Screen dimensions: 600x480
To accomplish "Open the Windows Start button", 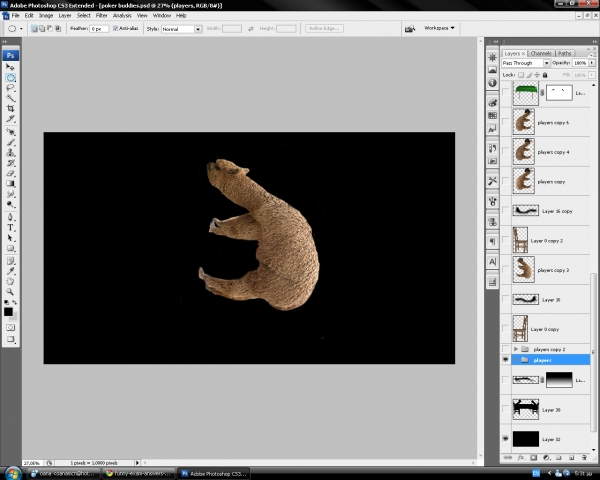I will coord(13,473).
